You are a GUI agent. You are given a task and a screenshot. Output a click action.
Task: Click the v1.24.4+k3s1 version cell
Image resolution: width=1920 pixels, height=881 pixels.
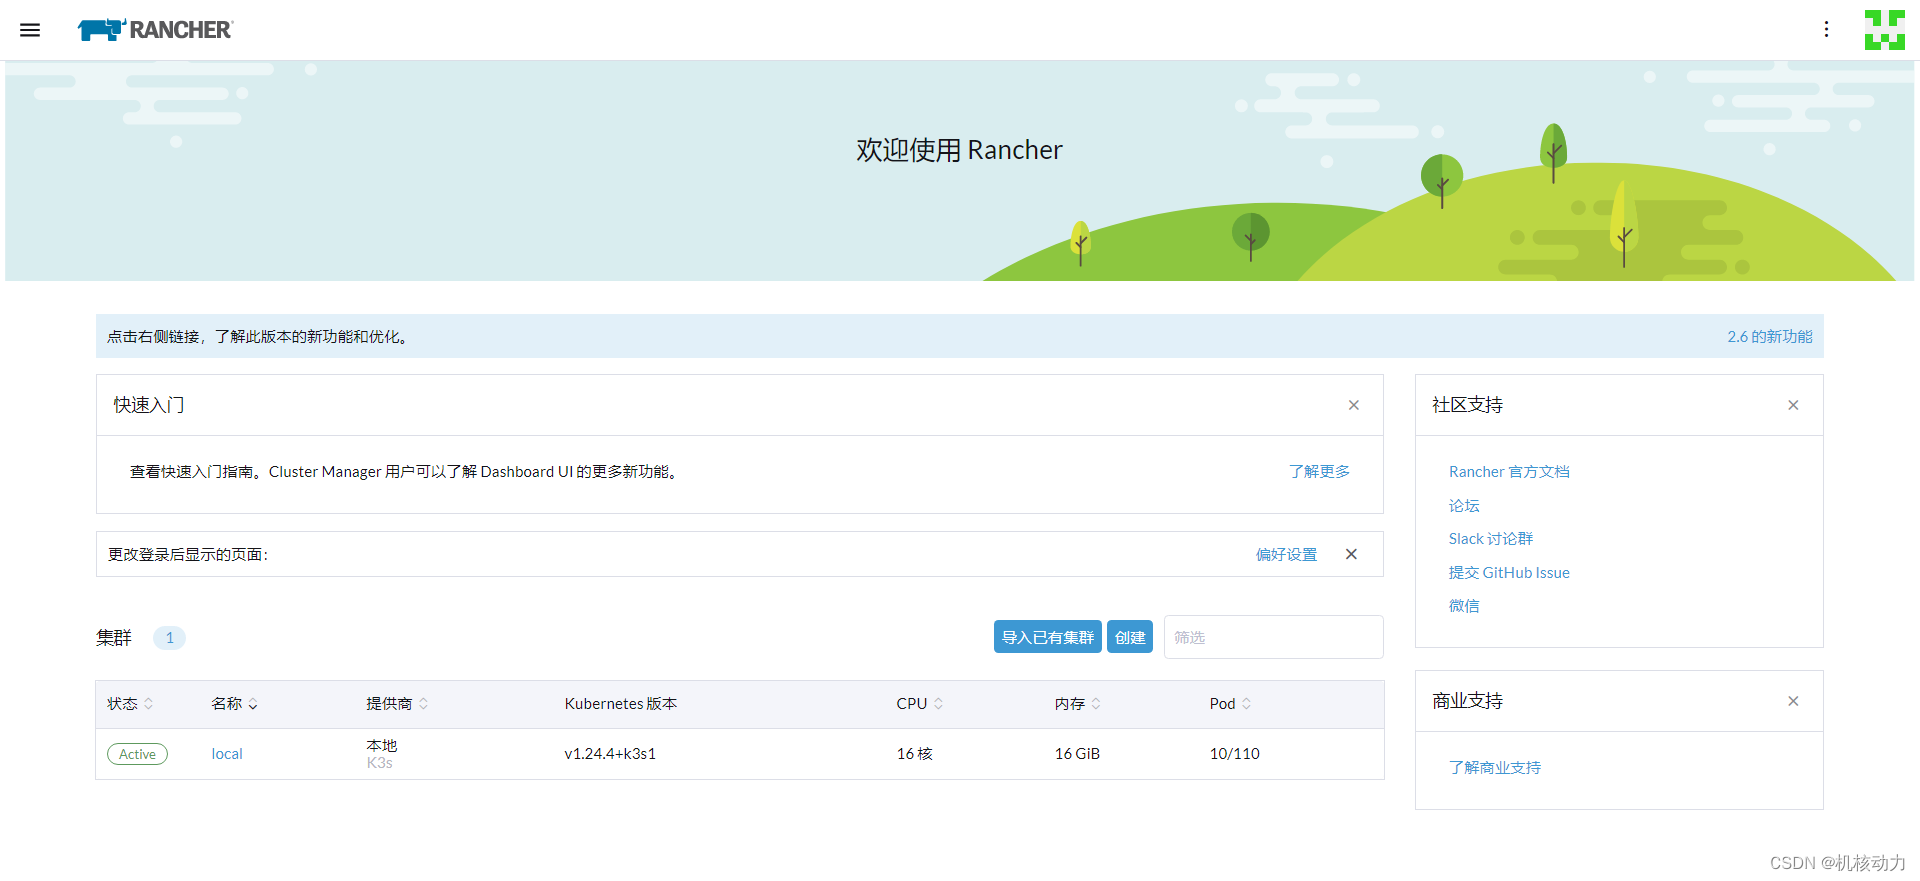tap(610, 754)
